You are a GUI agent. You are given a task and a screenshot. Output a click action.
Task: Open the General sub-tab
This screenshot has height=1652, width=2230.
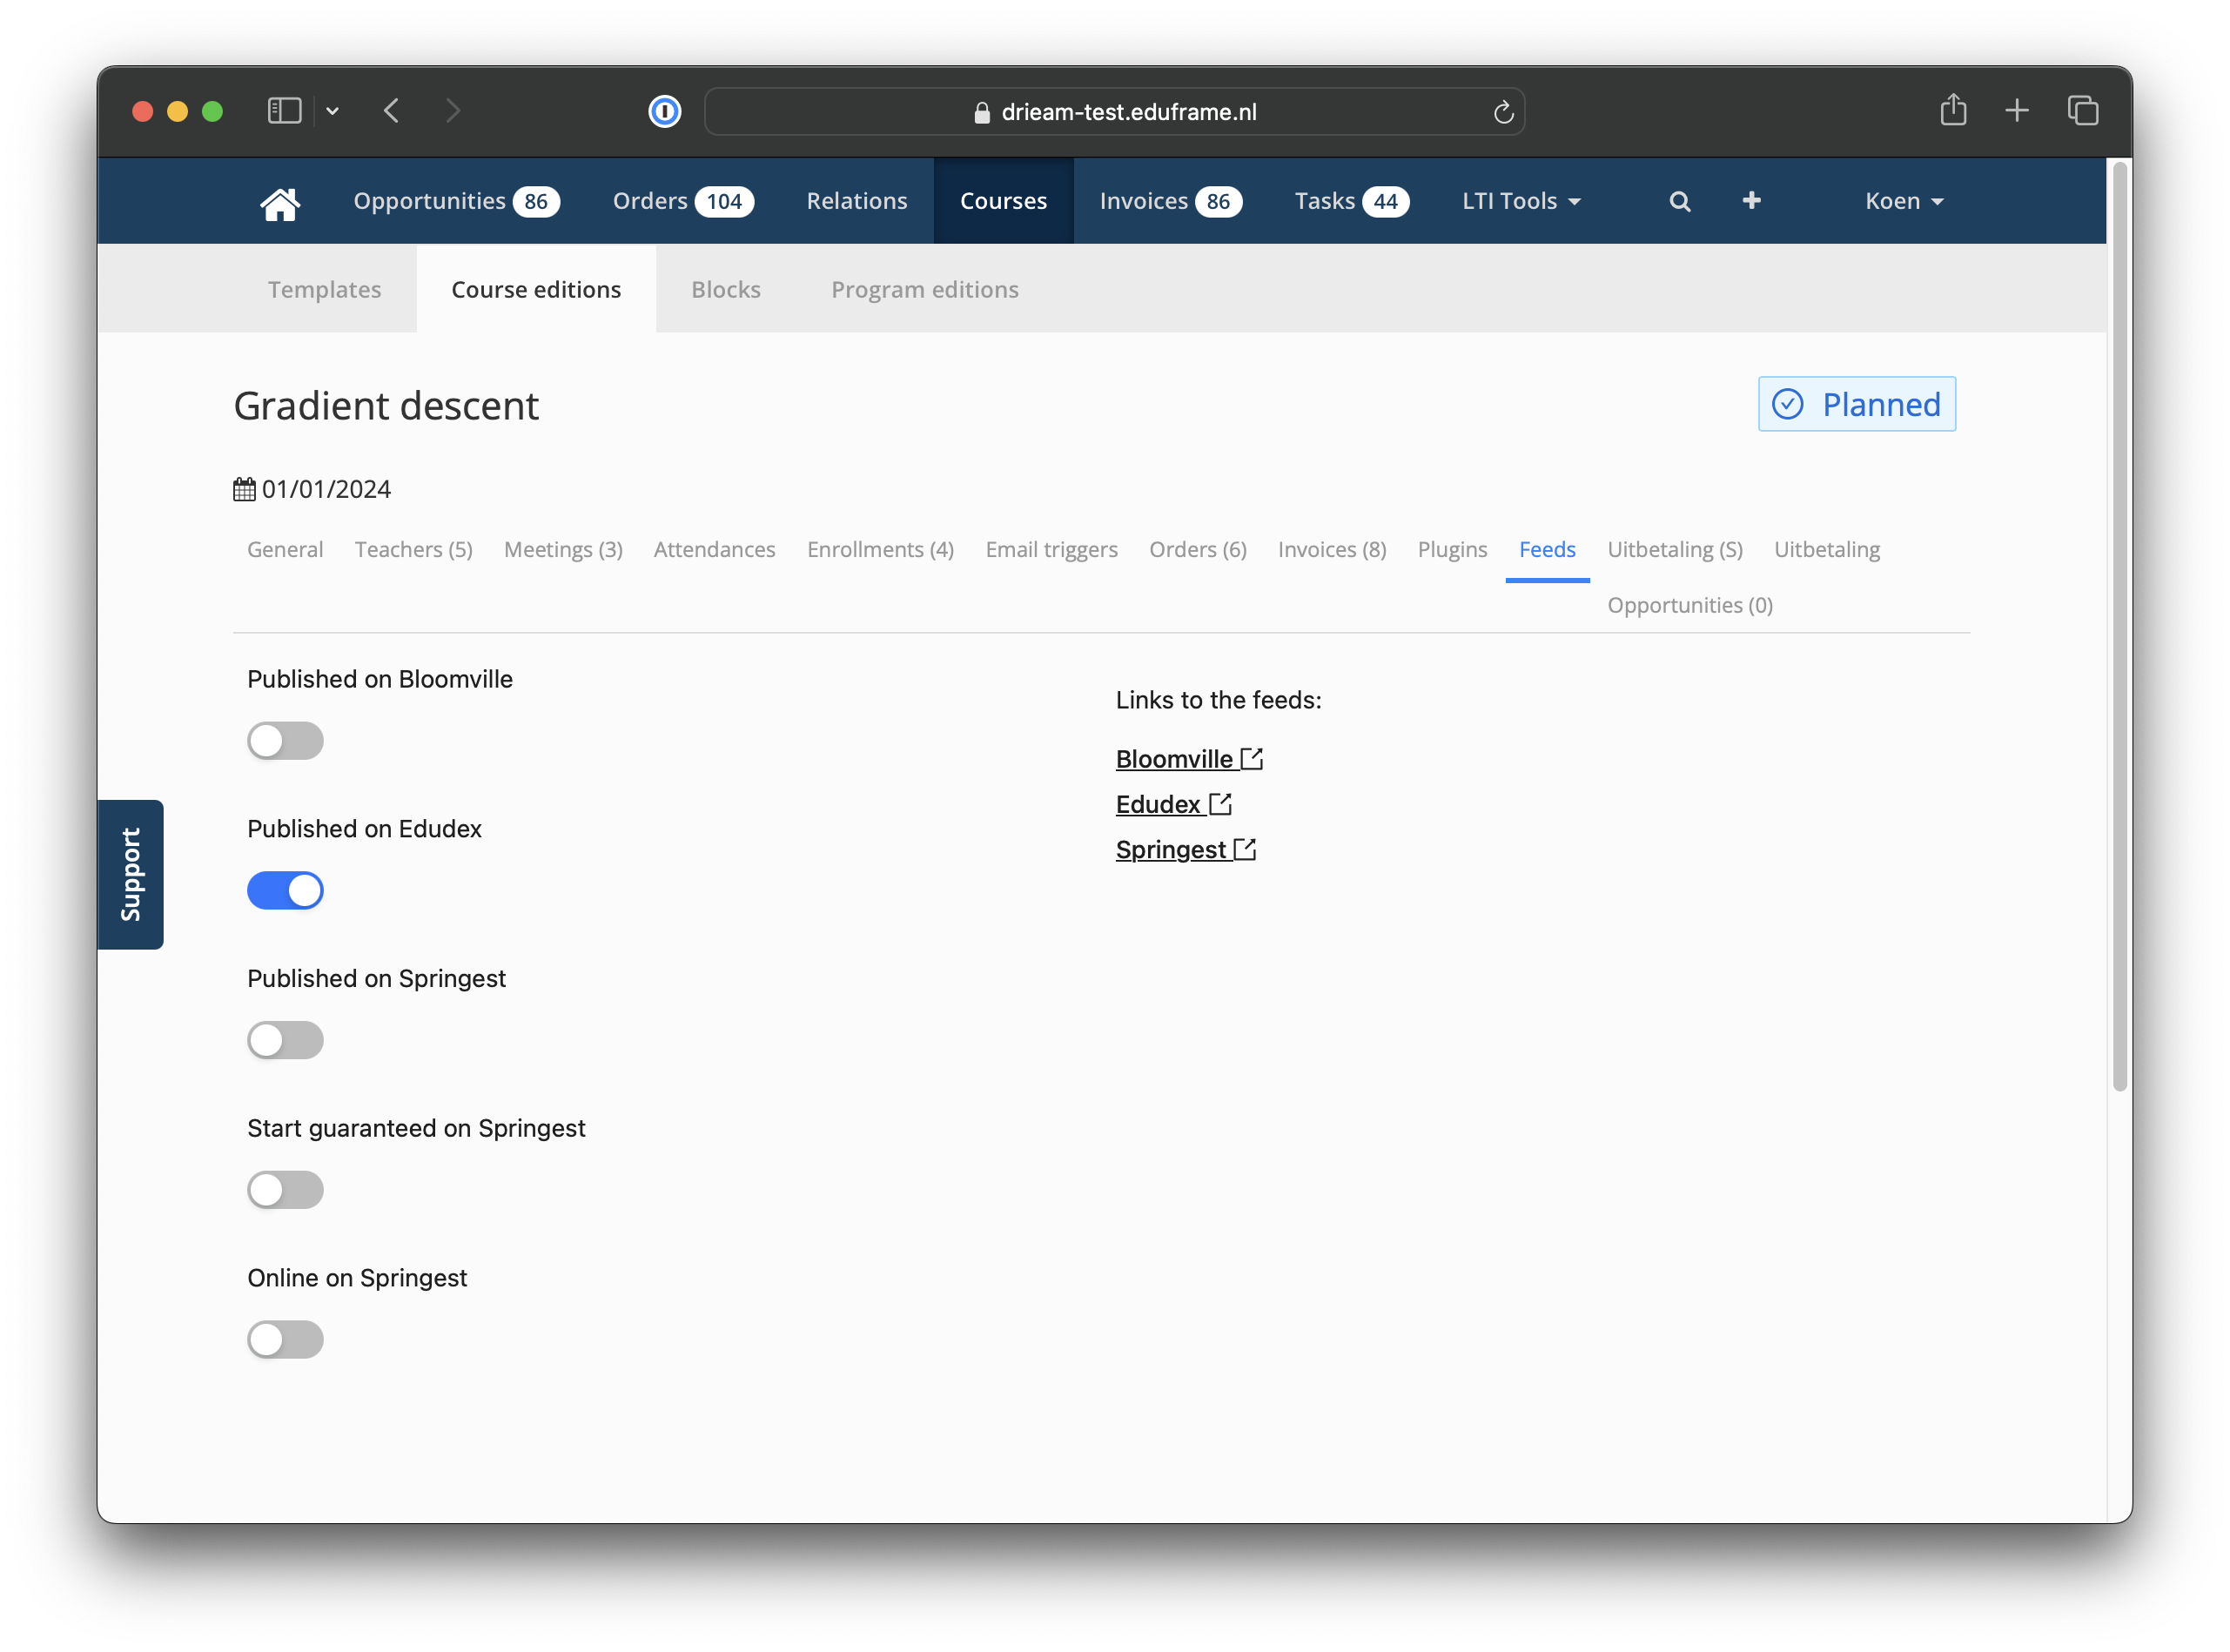click(x=285, y=549)
